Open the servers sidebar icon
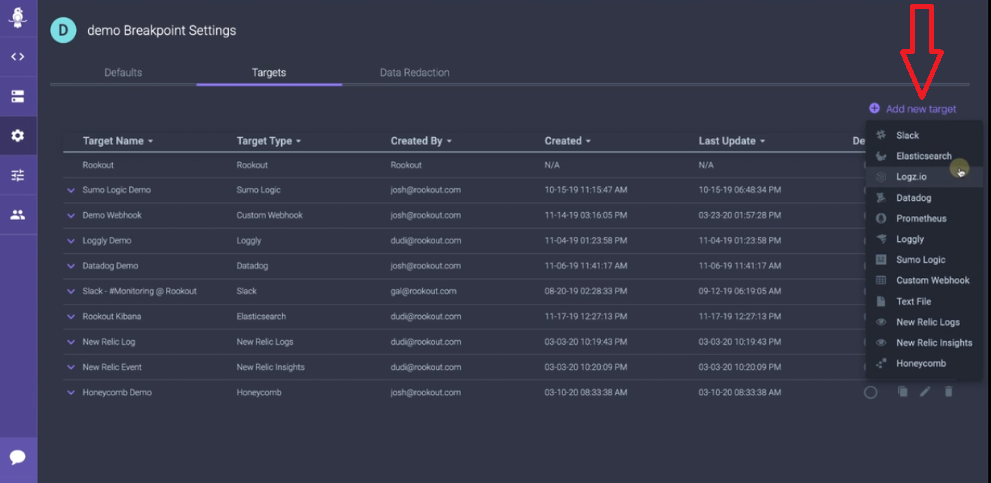The height and width of the screenshot is (483, 991). click(x=18, y=96)
